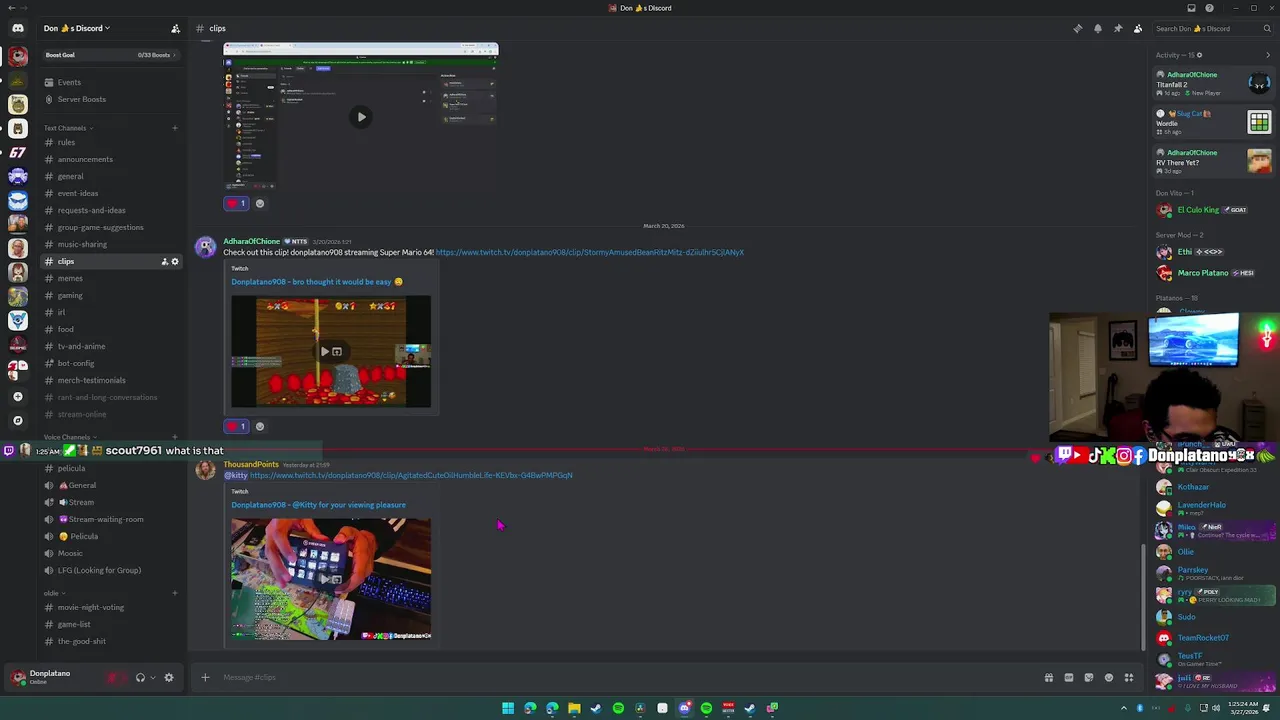Click AdharaOfChione username on Super Mario clip message
This screenshot has height=720, width=1280.
pyautogui.click(x=251, y=241)
